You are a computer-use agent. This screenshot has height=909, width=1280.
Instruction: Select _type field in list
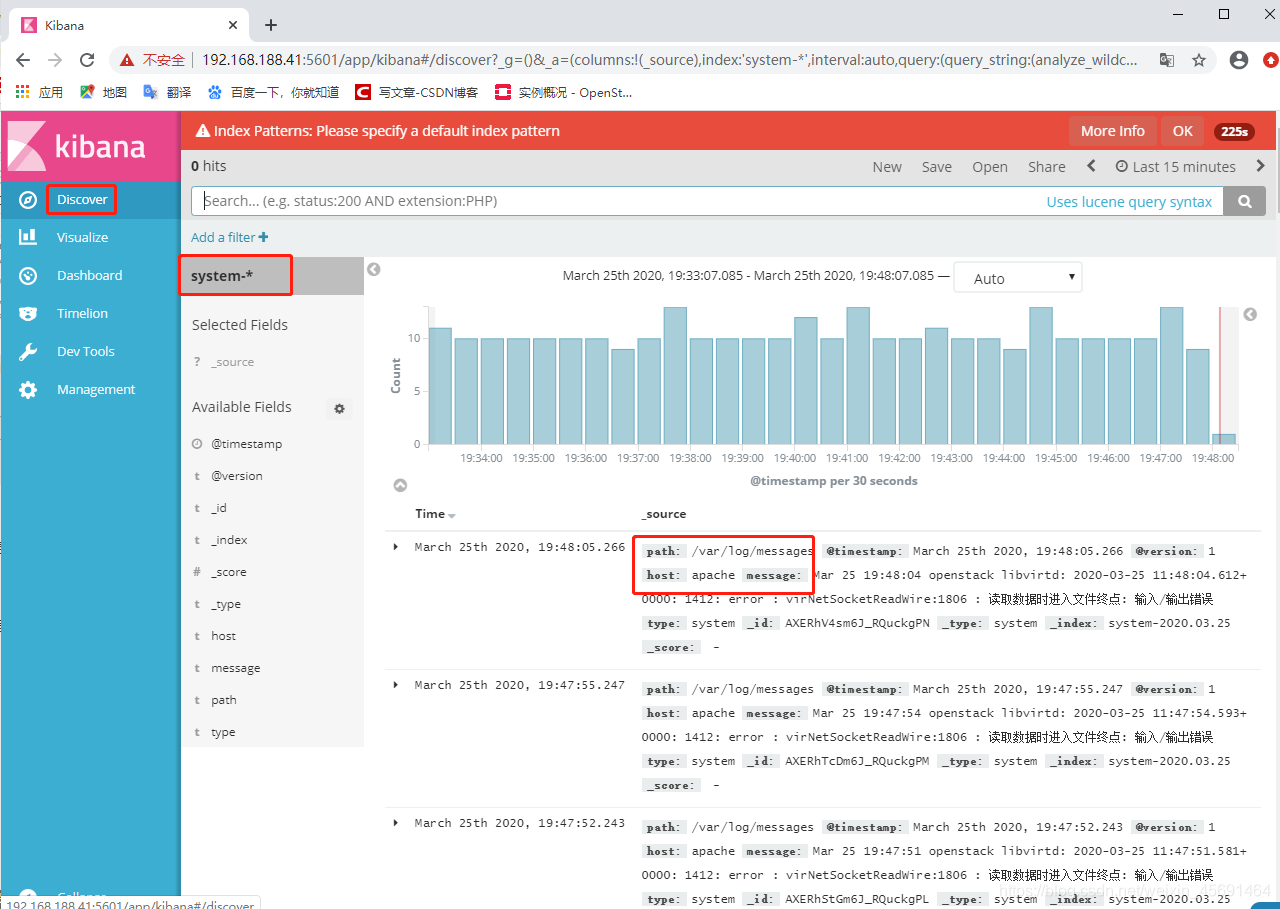226,604
